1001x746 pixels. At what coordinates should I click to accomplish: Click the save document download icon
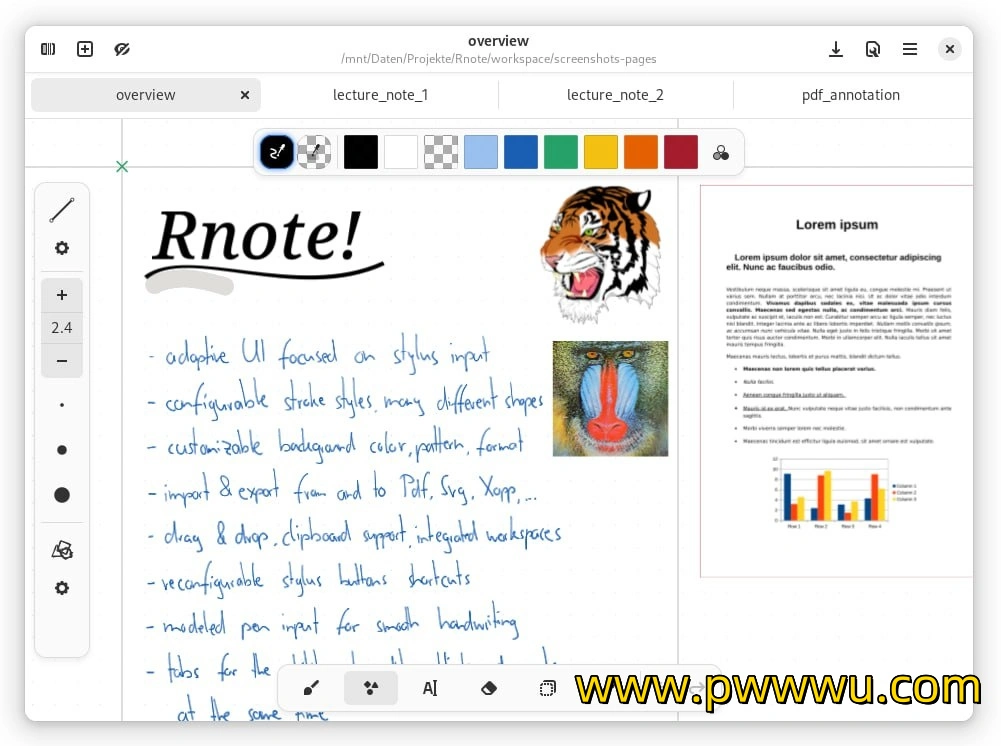pyautogui.click(x=836, y=49)
